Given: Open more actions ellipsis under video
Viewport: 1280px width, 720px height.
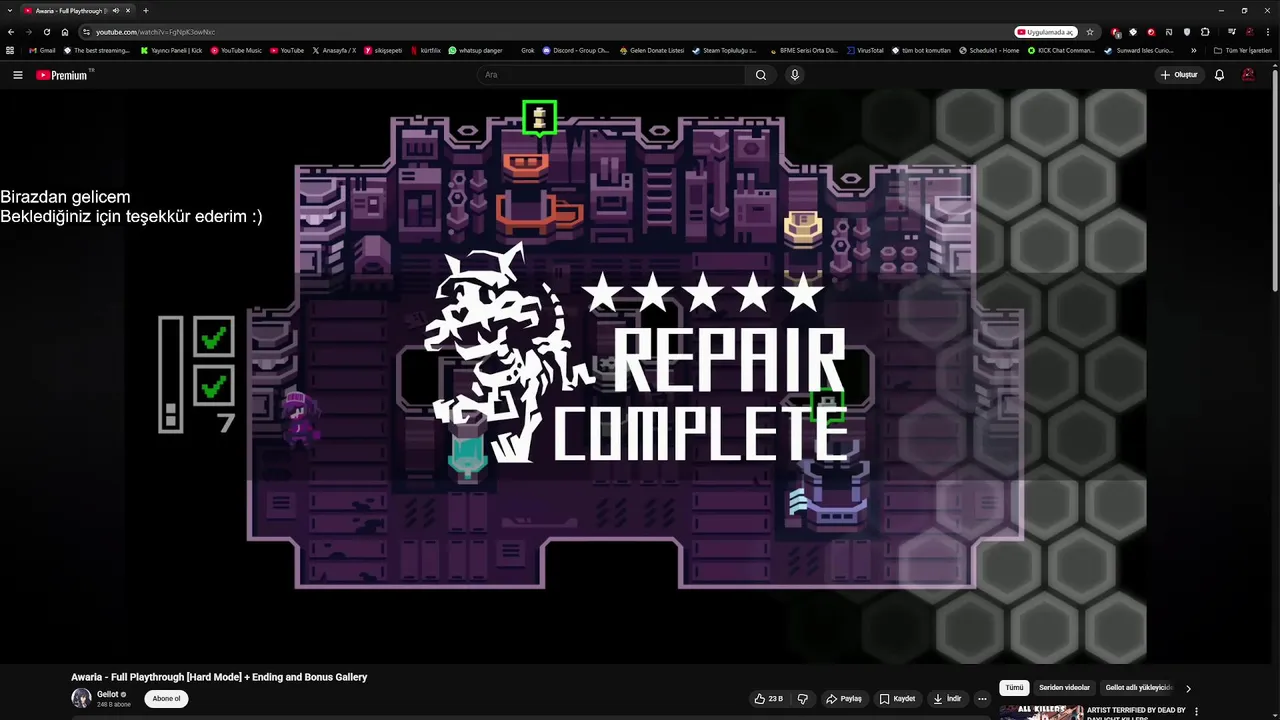Looking at the screenshot, I should pyautogui.click(x=982, y=699).
